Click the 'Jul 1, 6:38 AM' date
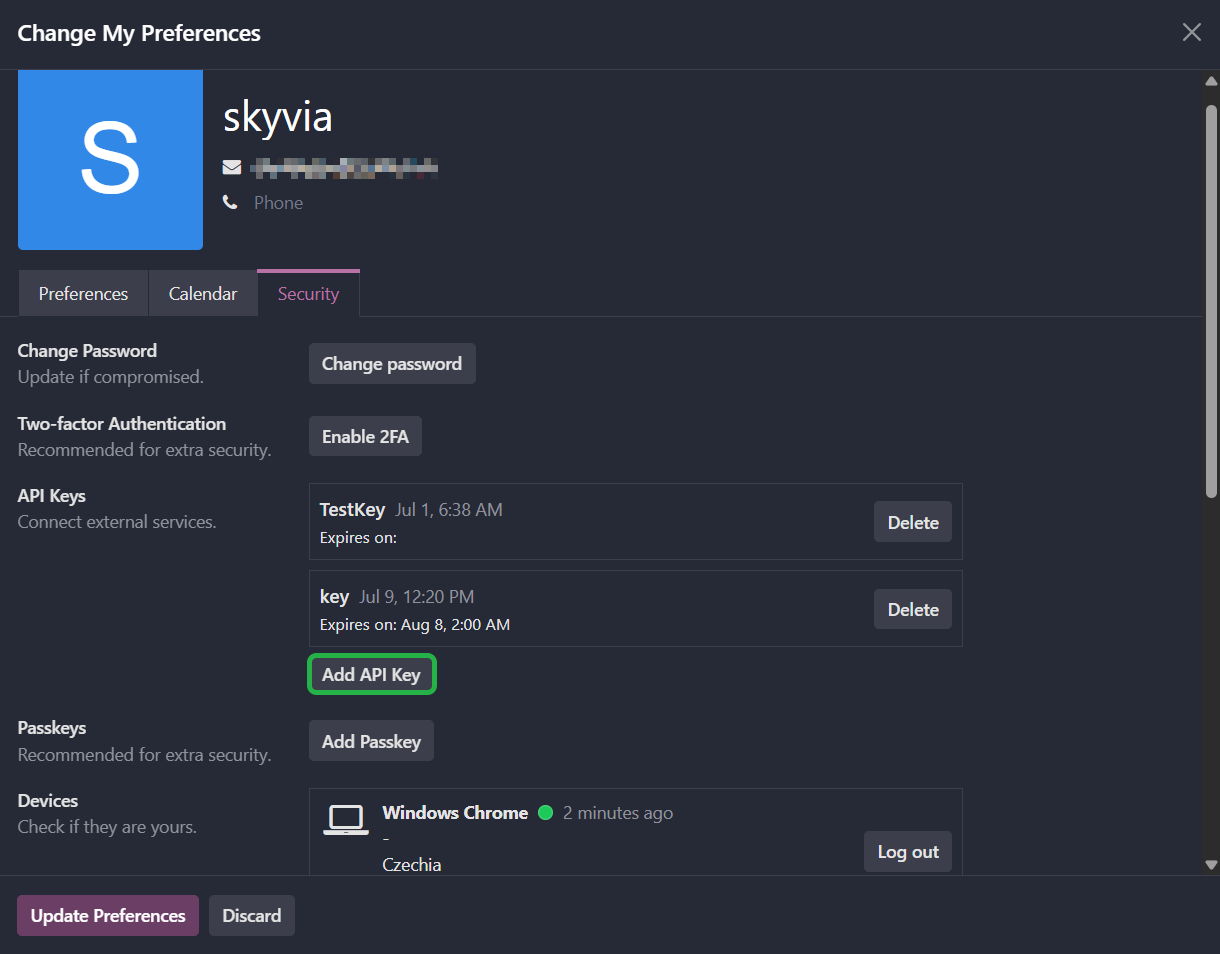 pos(449,510)
